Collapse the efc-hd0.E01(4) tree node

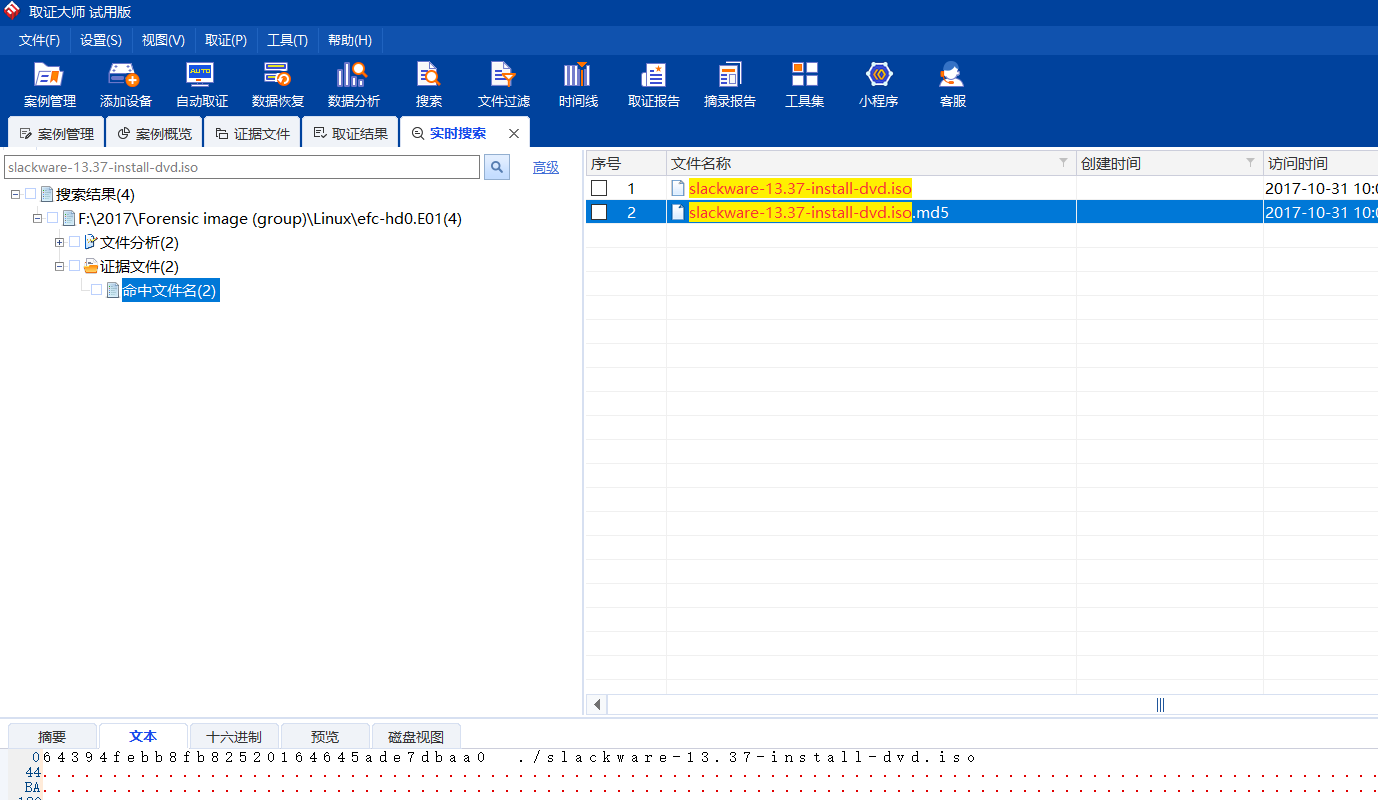point(37,218)
